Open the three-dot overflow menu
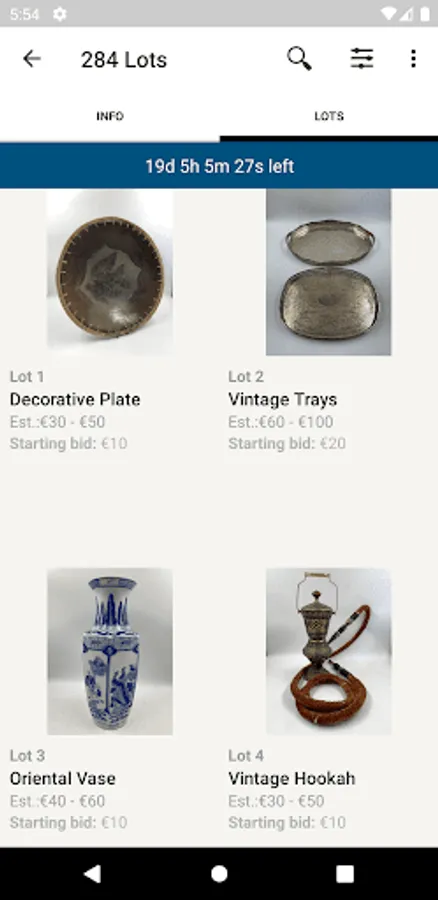Image resolution: width=438 pixels, height=900 pixels. tap(413, 59)
